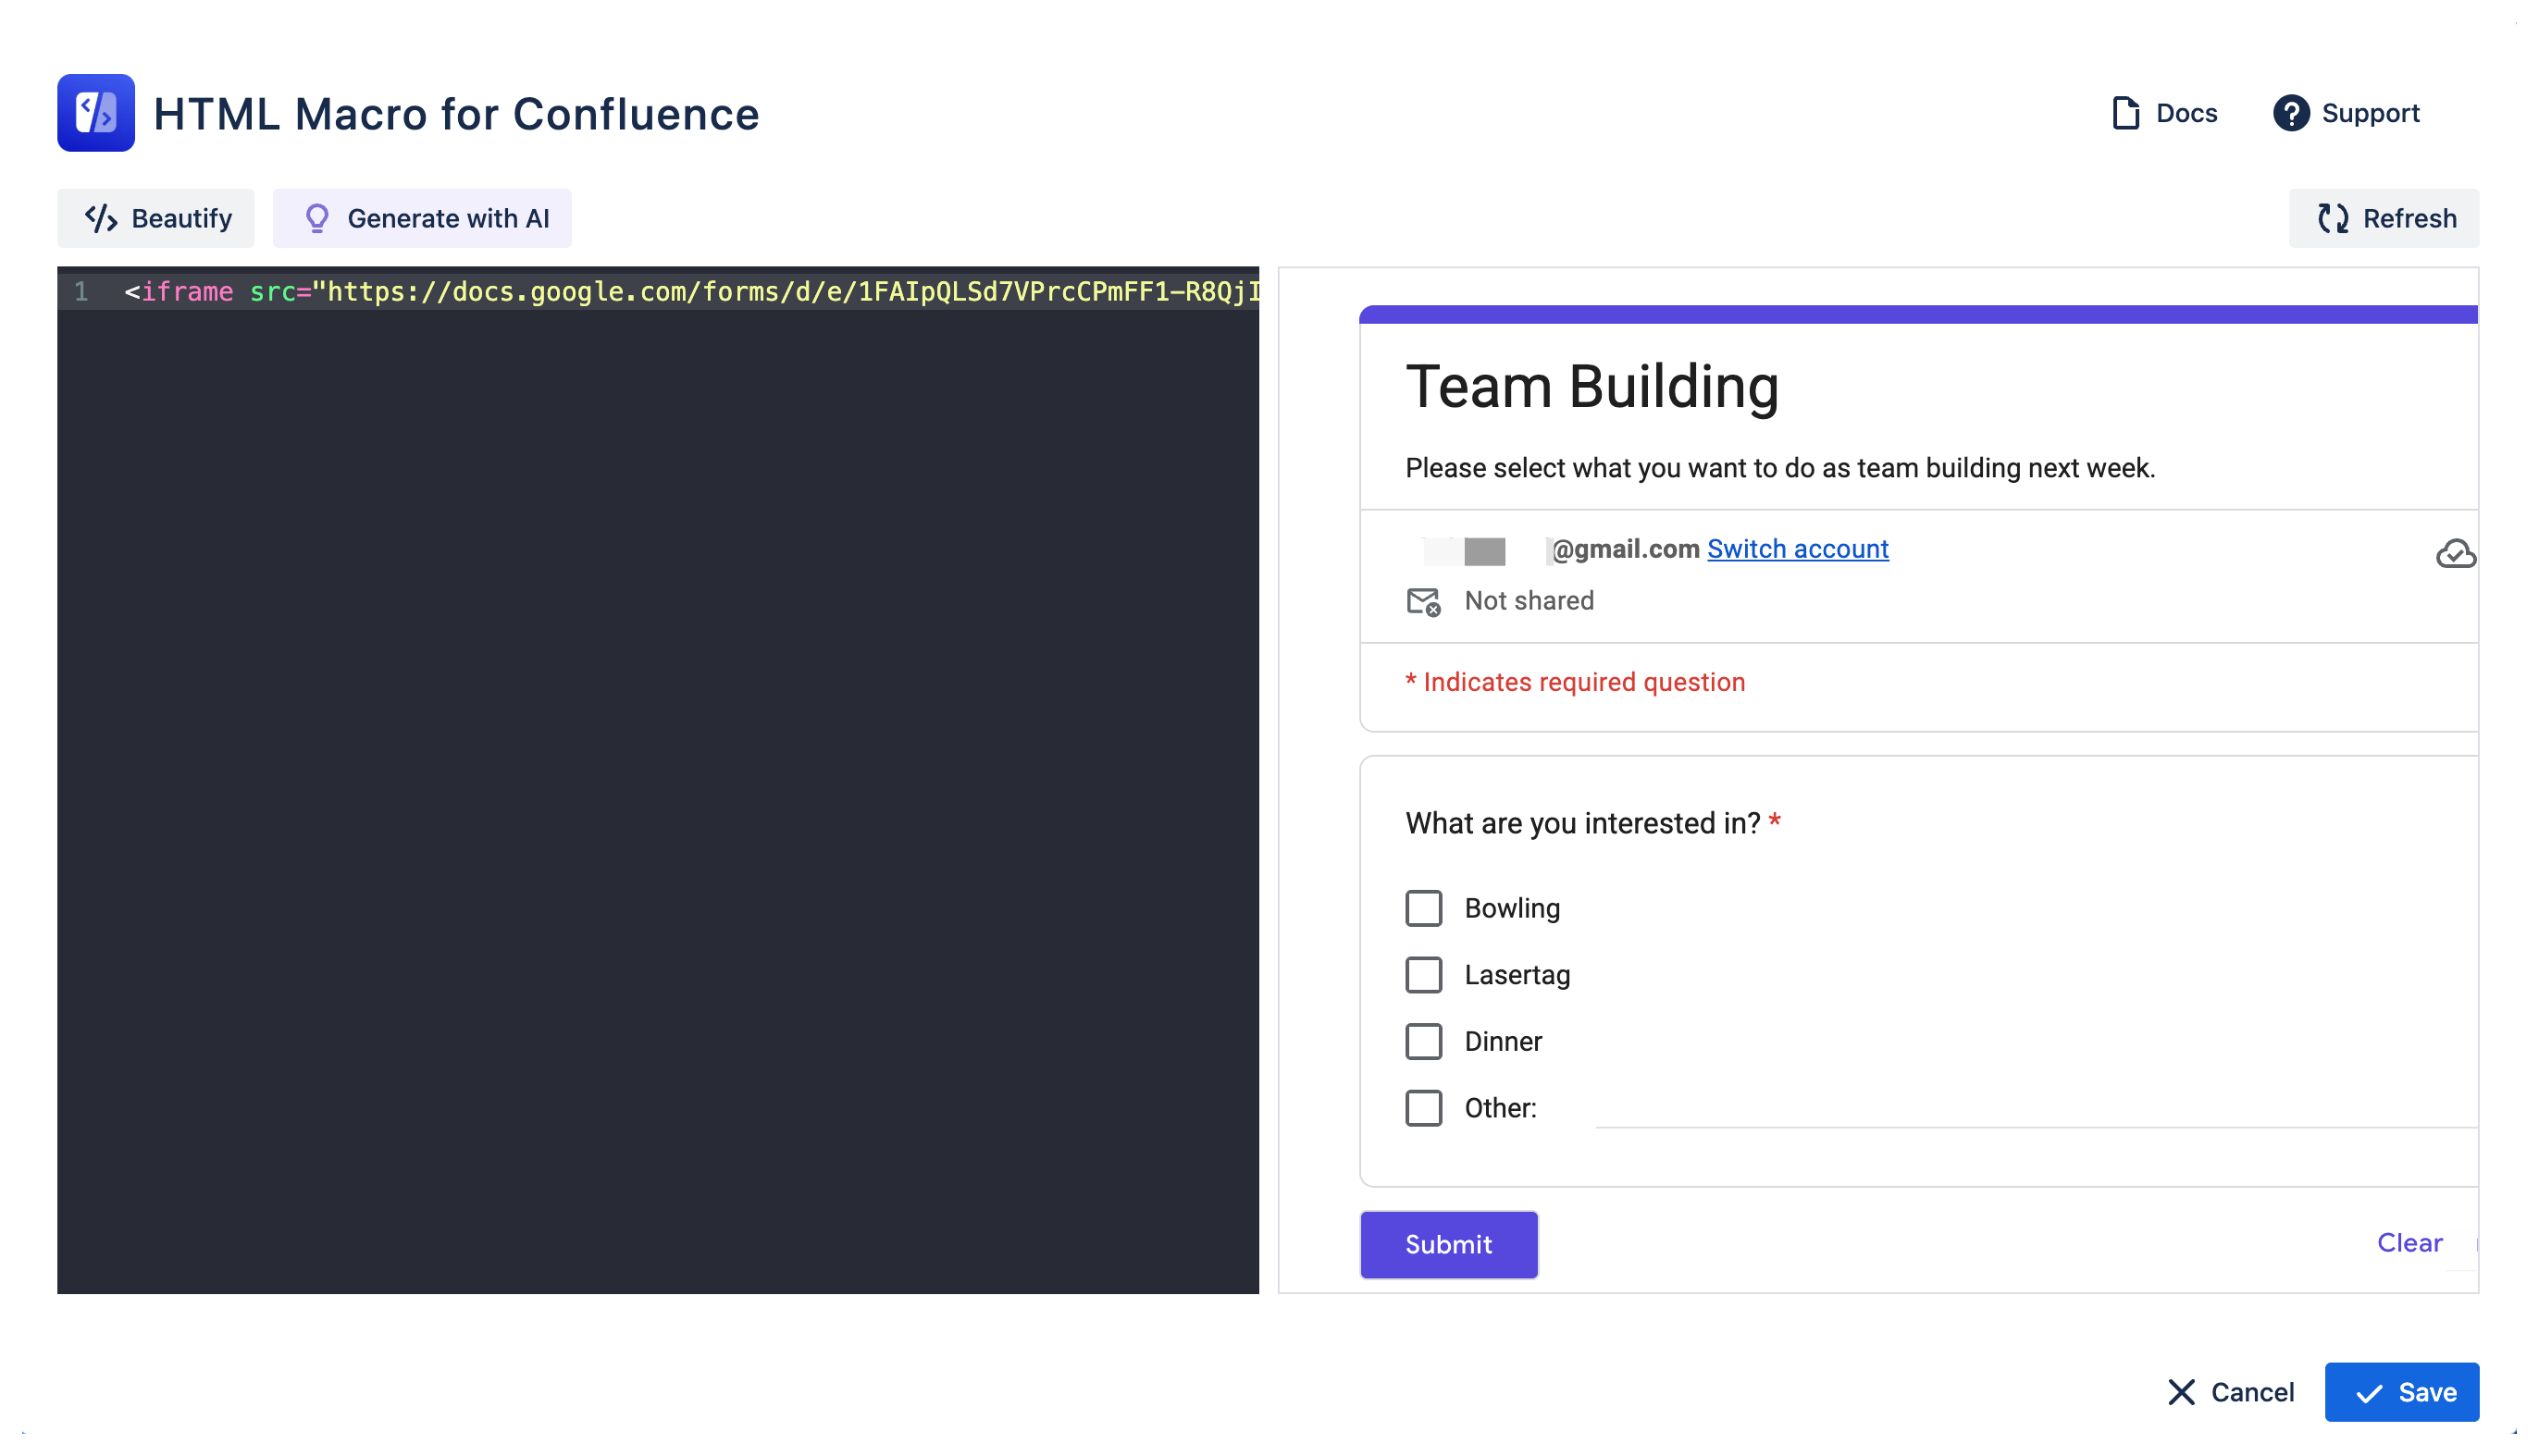Click the cloud saved status icon
The image size is (2539, 1456).
click(x=2456, y=553)
